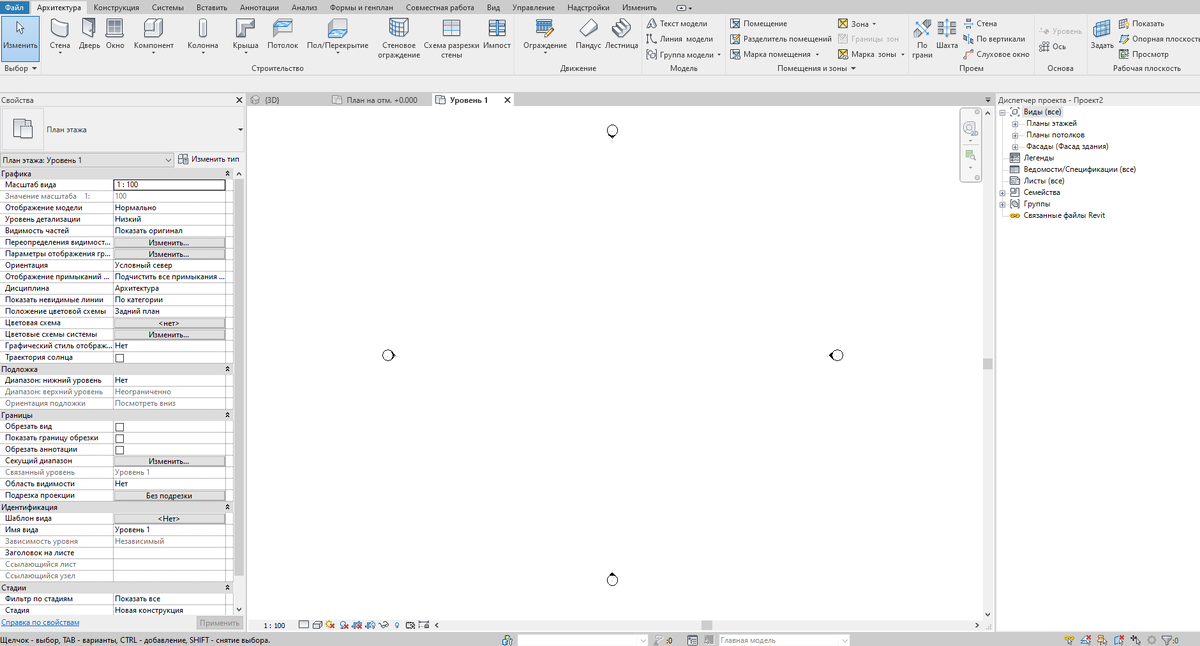1200x646 pixels.
Task: Open the Файл menu
Action: pos(15,7)
